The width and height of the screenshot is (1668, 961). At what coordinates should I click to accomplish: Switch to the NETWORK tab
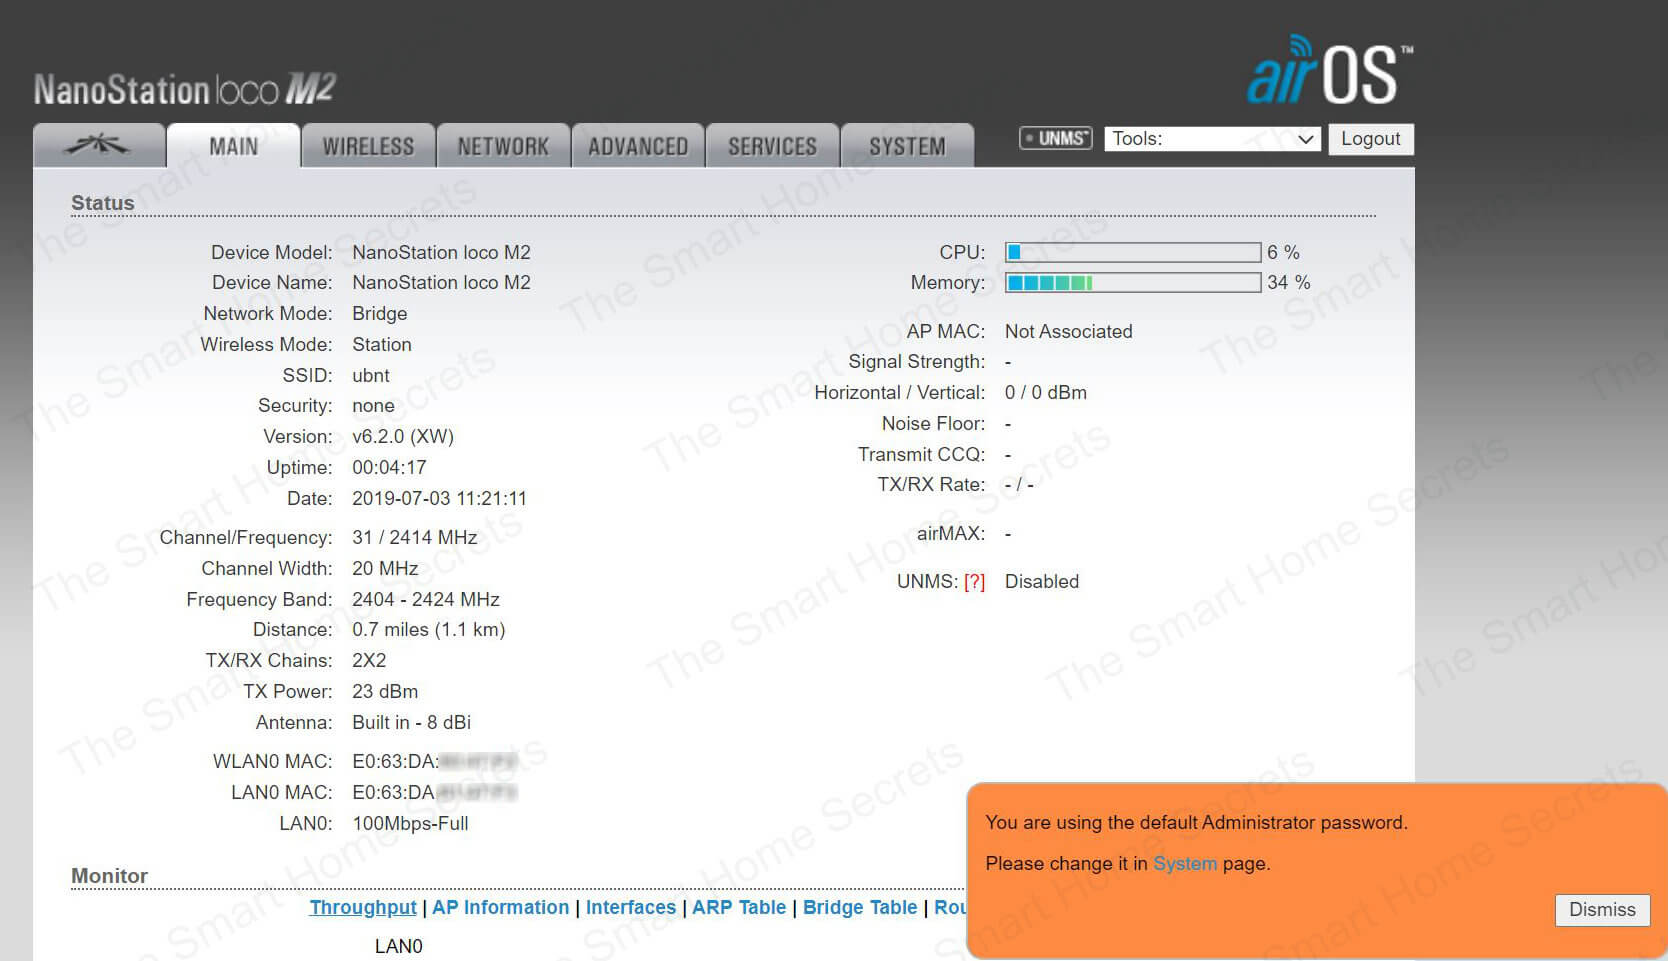[x=503, y=147]
